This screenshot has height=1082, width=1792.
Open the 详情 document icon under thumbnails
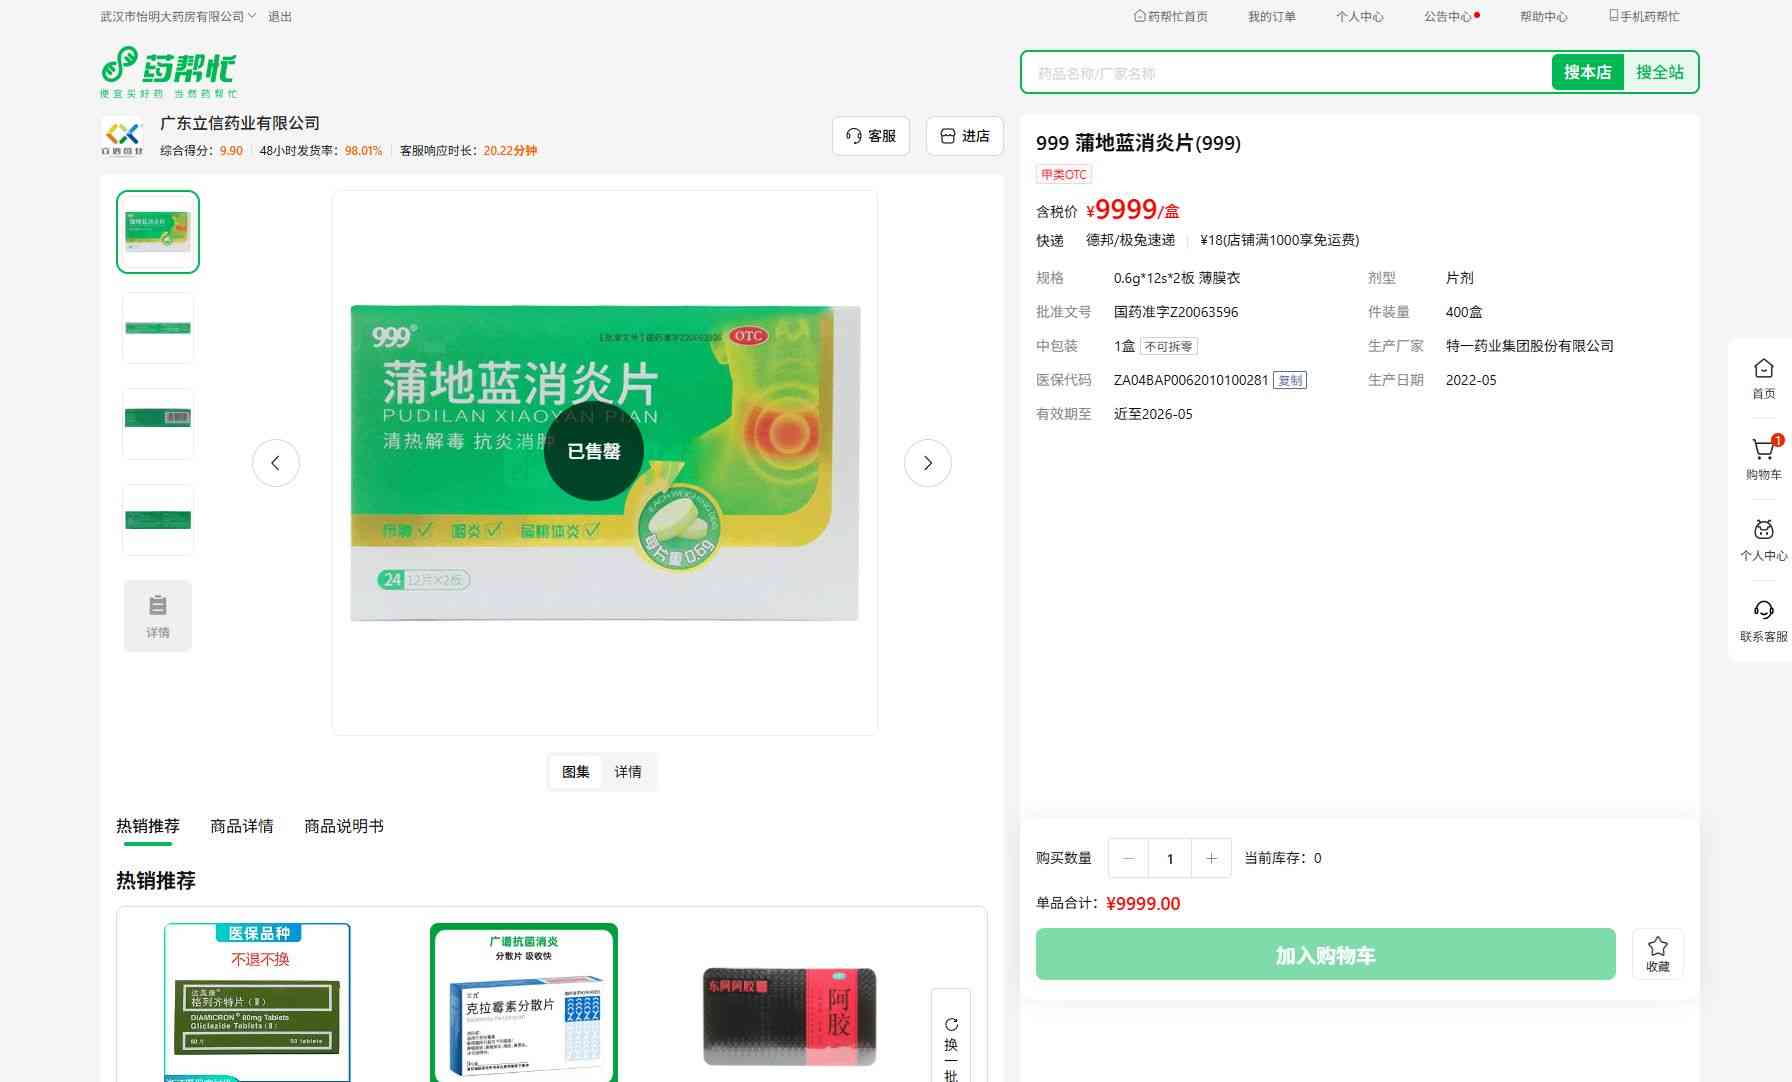pyautogui.click(x=158, y=615)
